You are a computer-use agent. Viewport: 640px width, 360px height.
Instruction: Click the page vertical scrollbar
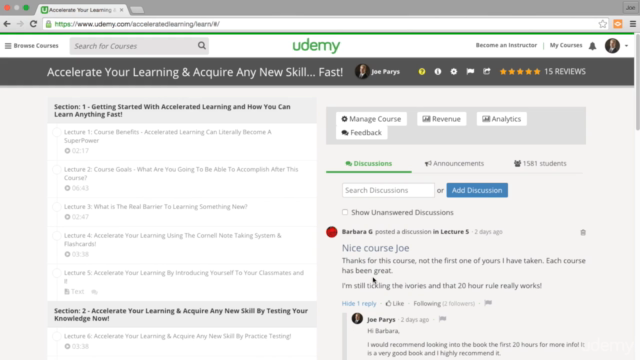(x=637, y=82)
